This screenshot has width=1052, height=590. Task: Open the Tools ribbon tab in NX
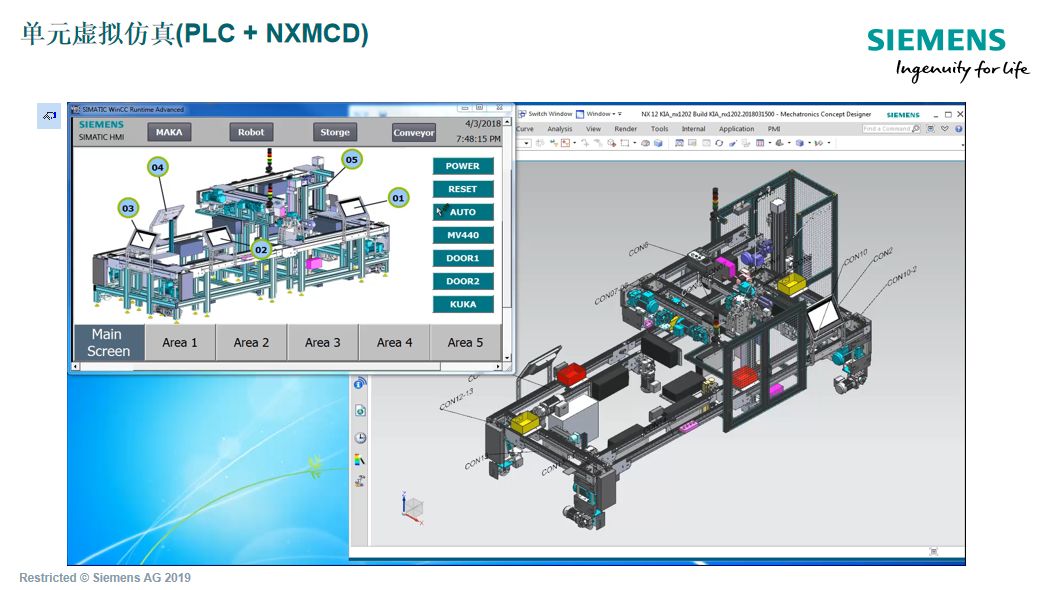pos(660,129)
